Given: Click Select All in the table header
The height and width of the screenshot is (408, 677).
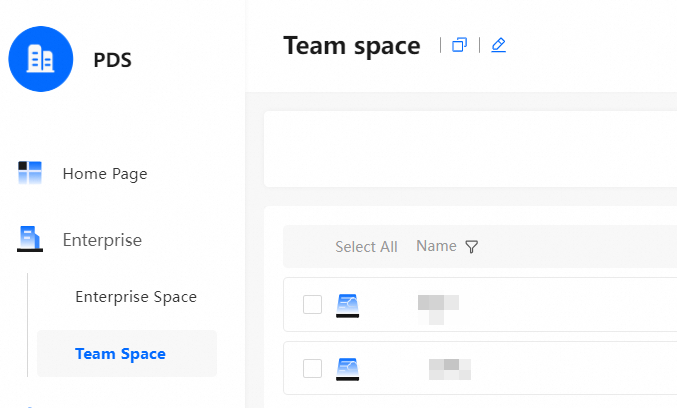Looking at the screenshot, I should [366, 247].
